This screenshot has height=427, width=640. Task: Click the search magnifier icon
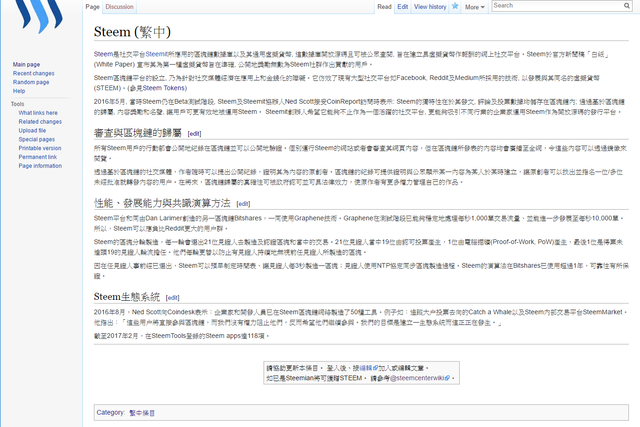pos(626,6)
